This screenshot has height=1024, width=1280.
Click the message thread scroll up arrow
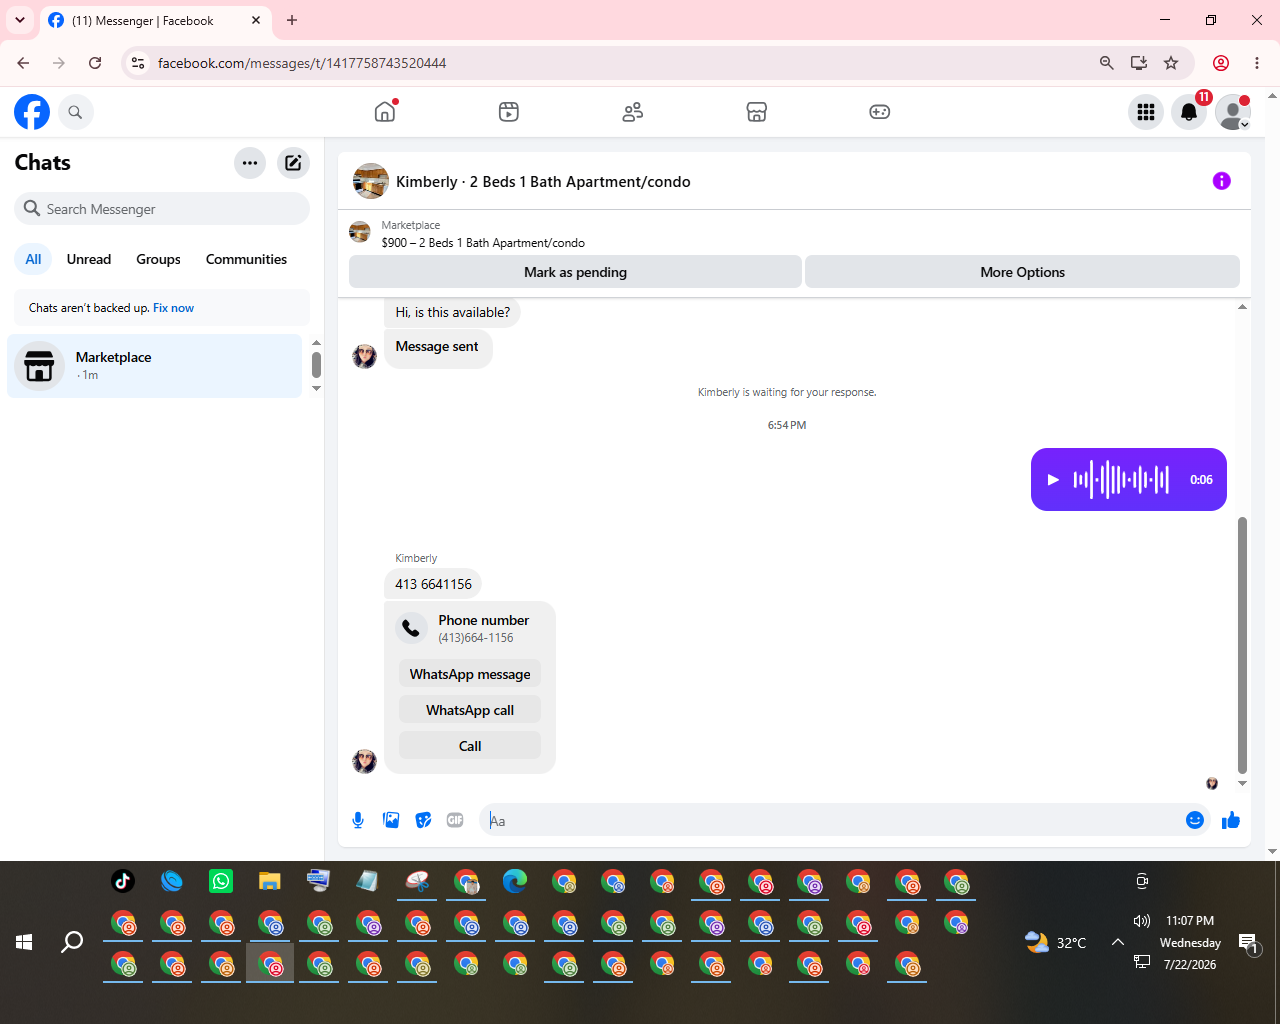[x=1242, y=307]
